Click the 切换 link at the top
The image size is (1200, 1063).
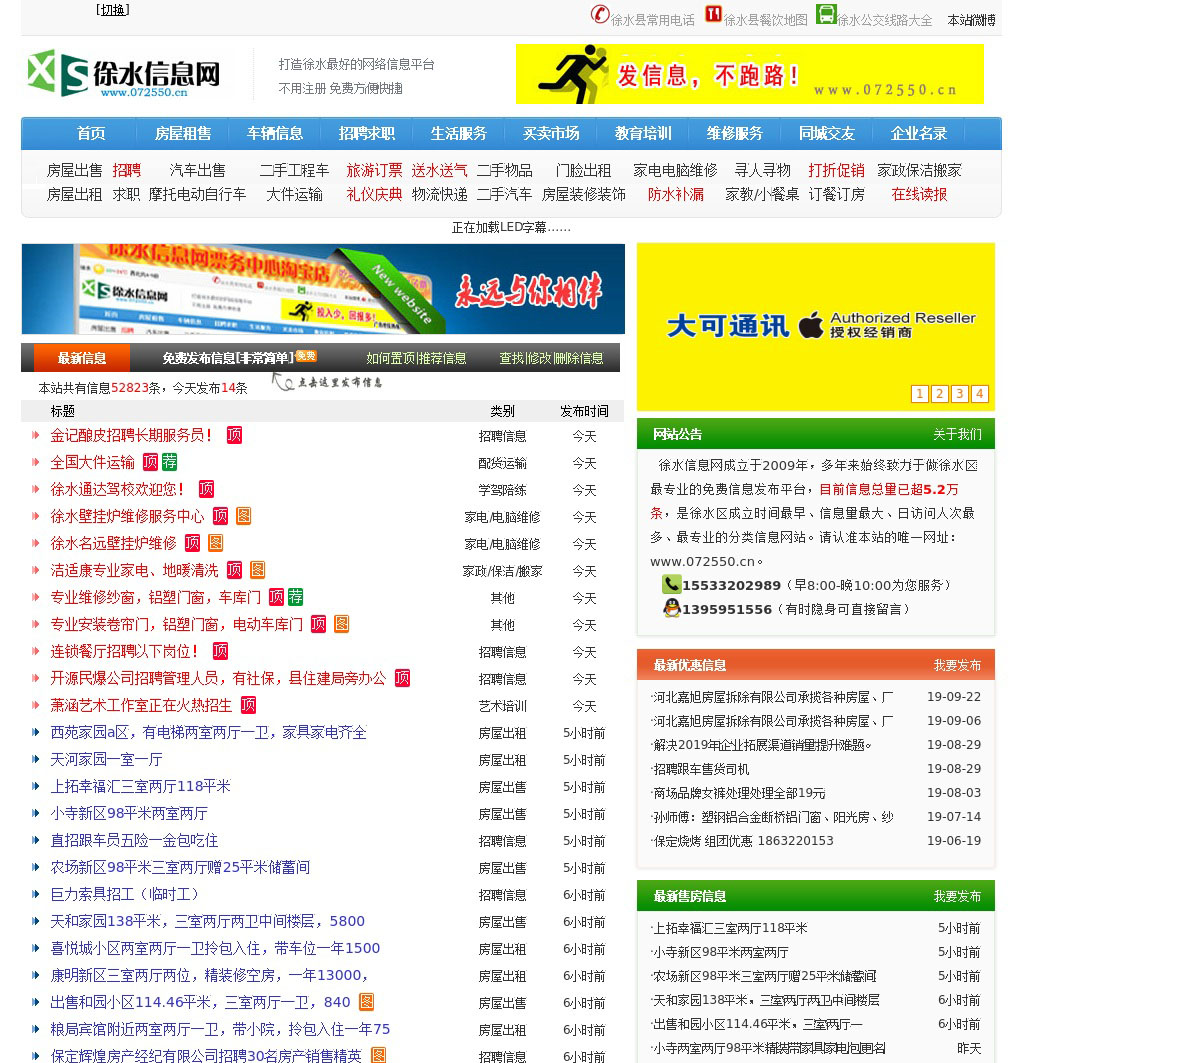(113, 10)
